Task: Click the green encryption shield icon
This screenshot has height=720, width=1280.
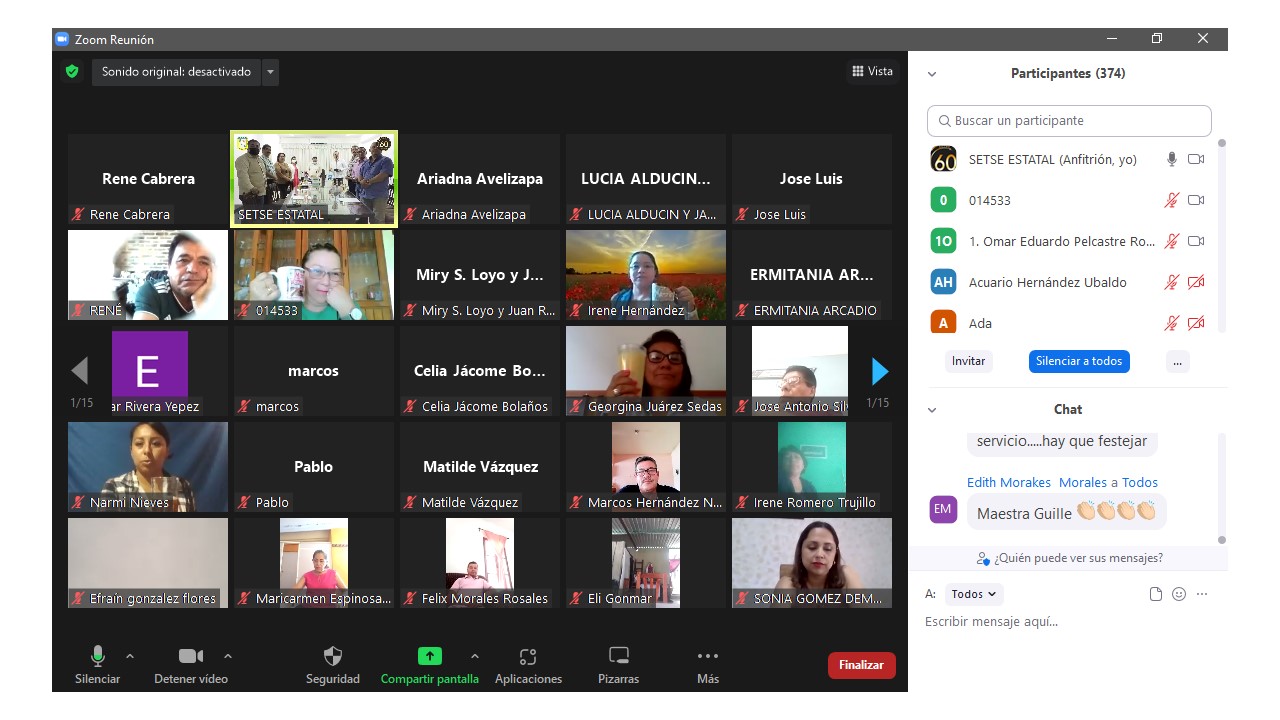Action: [71, 71]
